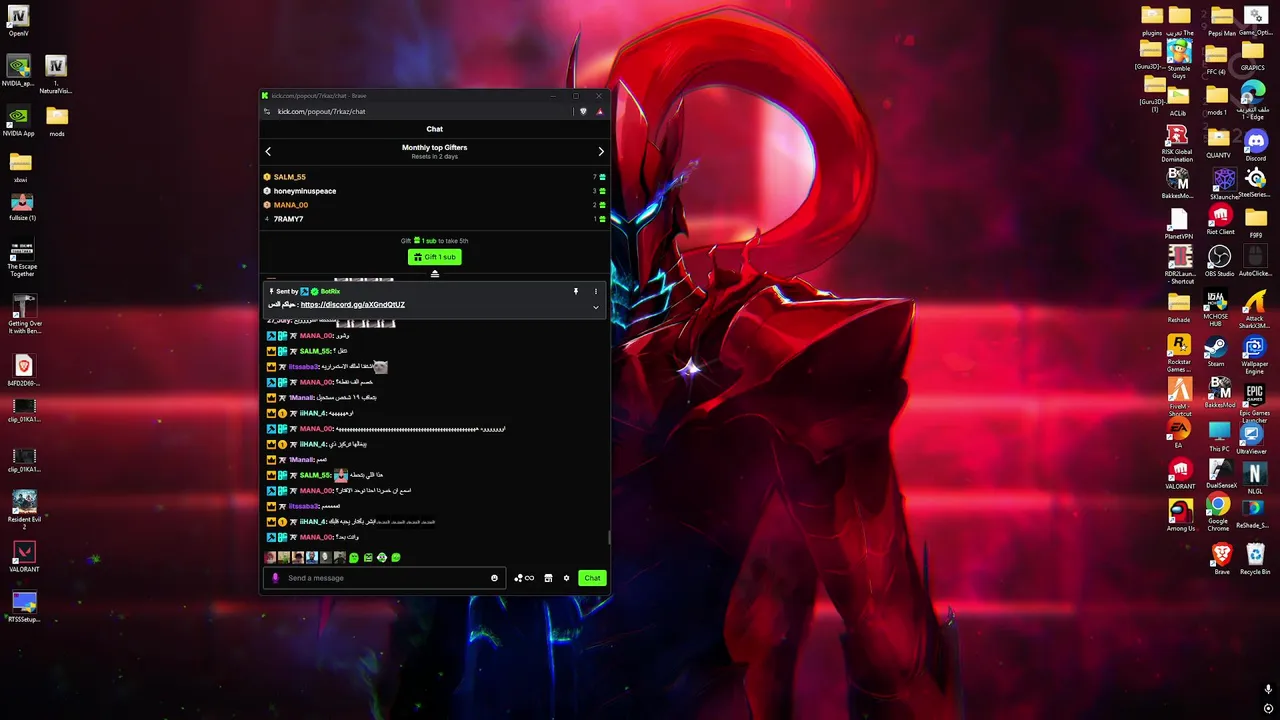This screenshot has height=720, width=1280.
Task: Open Wallpaper Engine desktop icon
Action: tap(1254, 355)
